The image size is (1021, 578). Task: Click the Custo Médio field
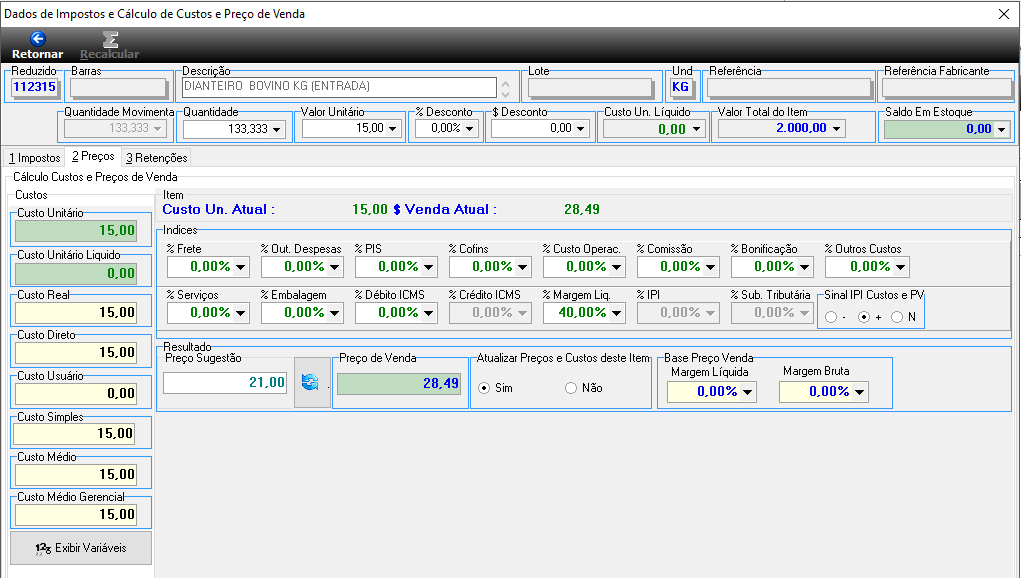[76, 475]
